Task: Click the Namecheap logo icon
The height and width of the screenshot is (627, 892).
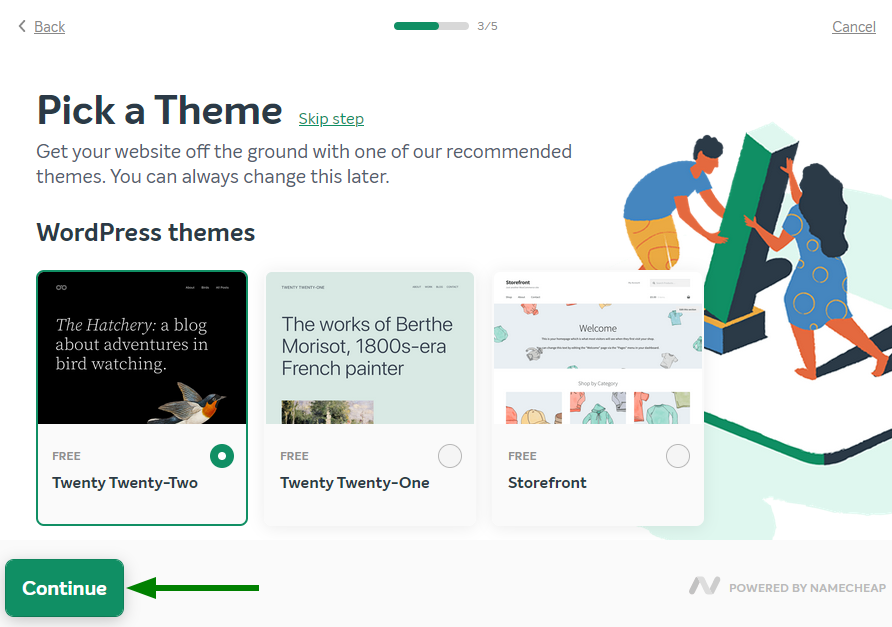Action: click(705, 586)
